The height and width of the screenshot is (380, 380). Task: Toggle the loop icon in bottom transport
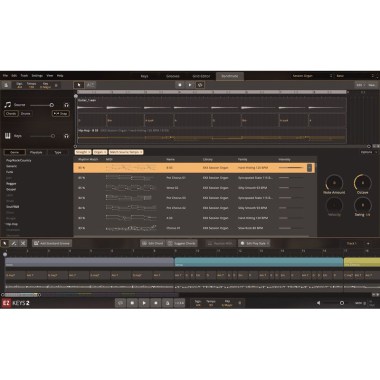pyautogui.click(x=120, y=303)
